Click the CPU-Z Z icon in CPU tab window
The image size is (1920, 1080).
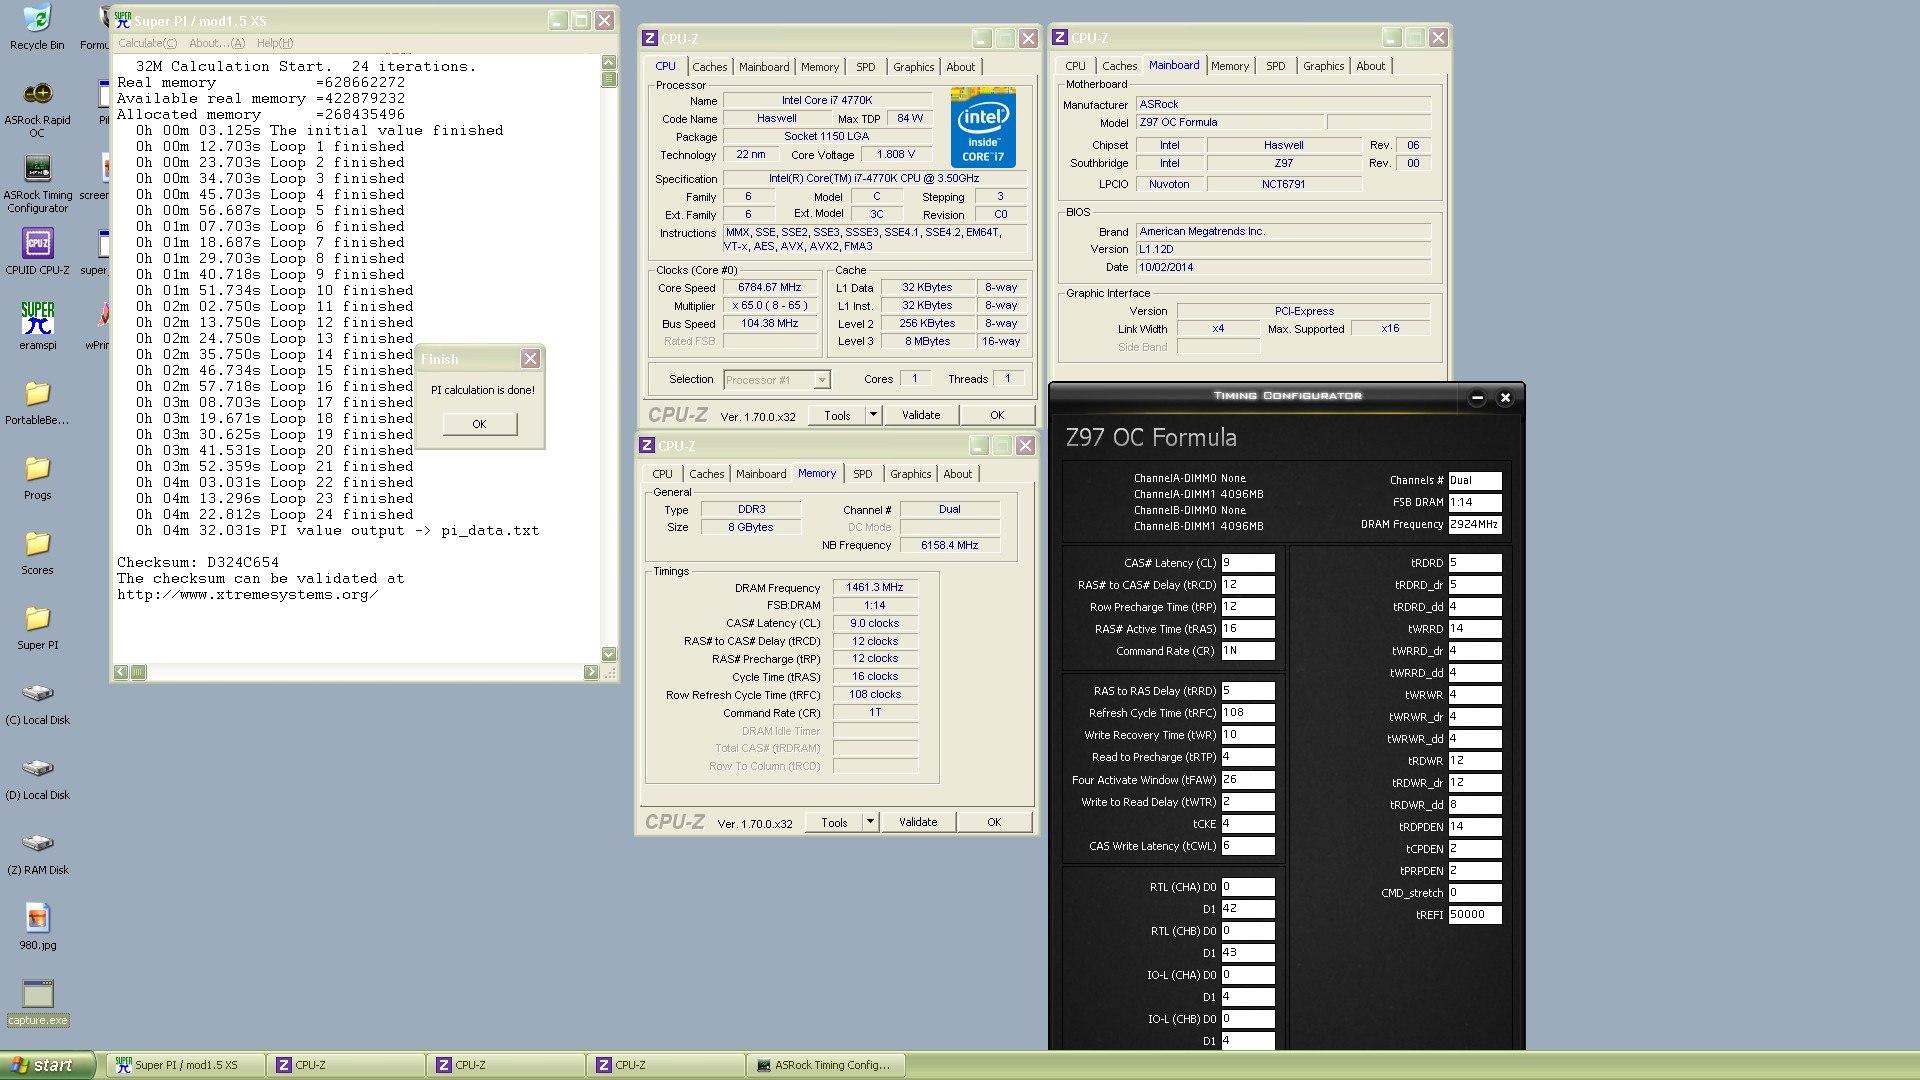click(x=649, y=38)
